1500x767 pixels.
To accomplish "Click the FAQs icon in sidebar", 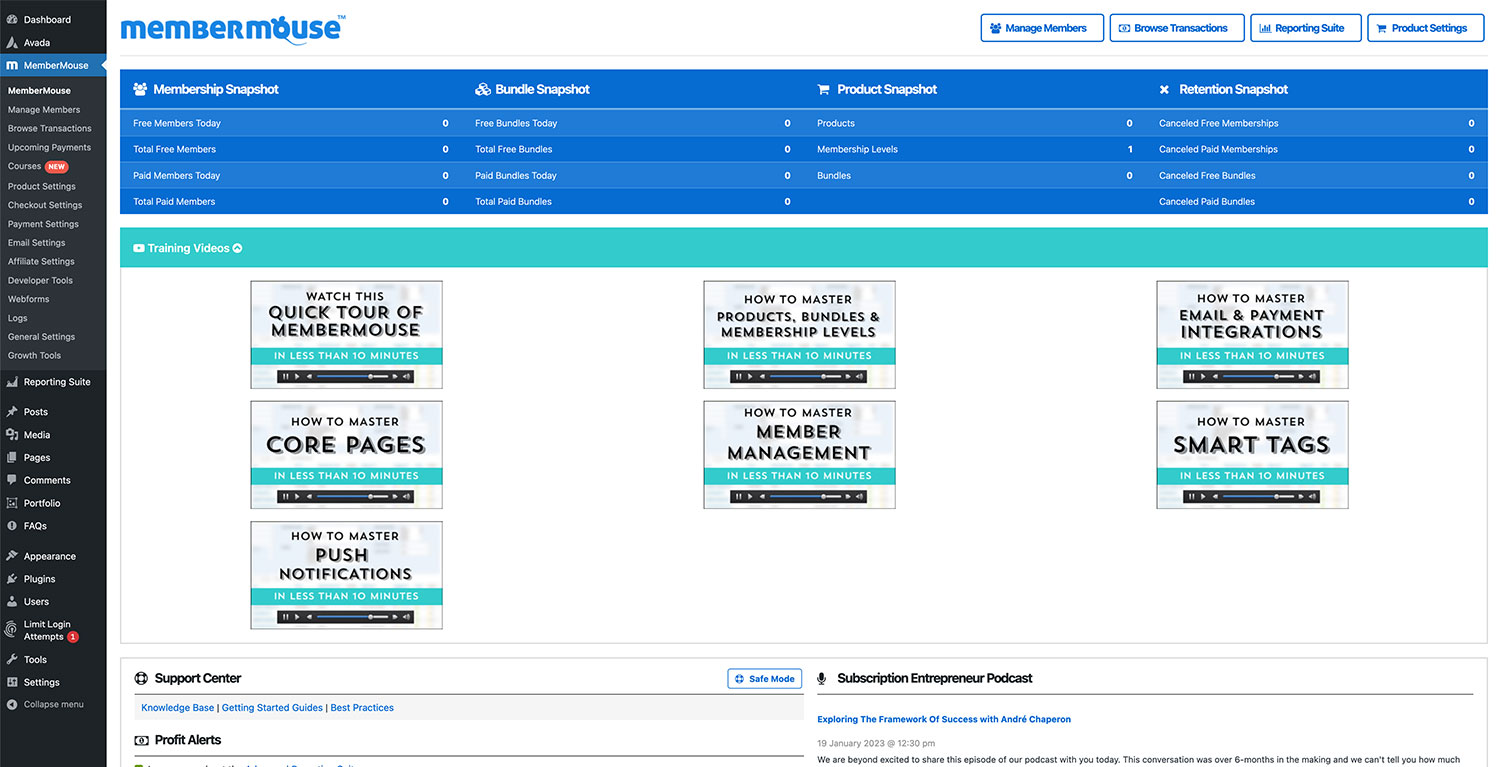I will [12, 526].
